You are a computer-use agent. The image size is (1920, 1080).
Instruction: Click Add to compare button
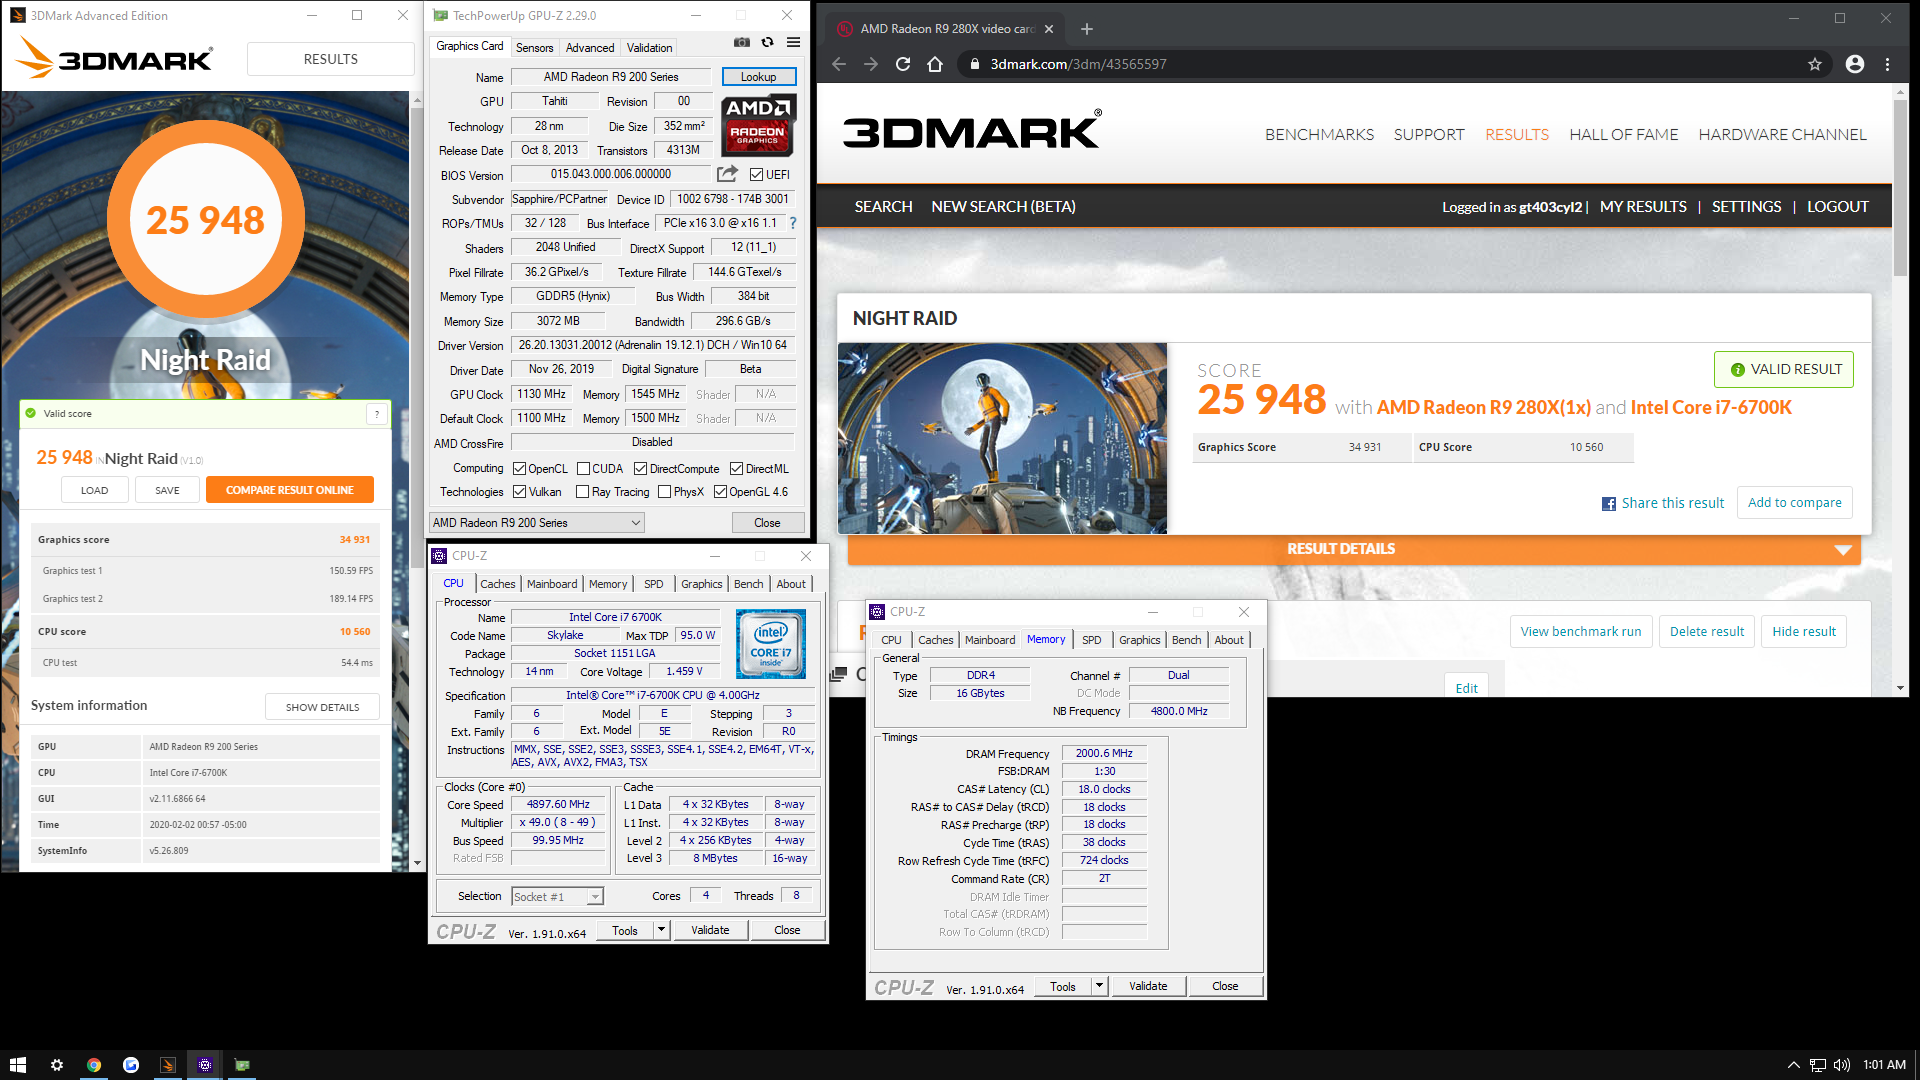(1794, 503)
